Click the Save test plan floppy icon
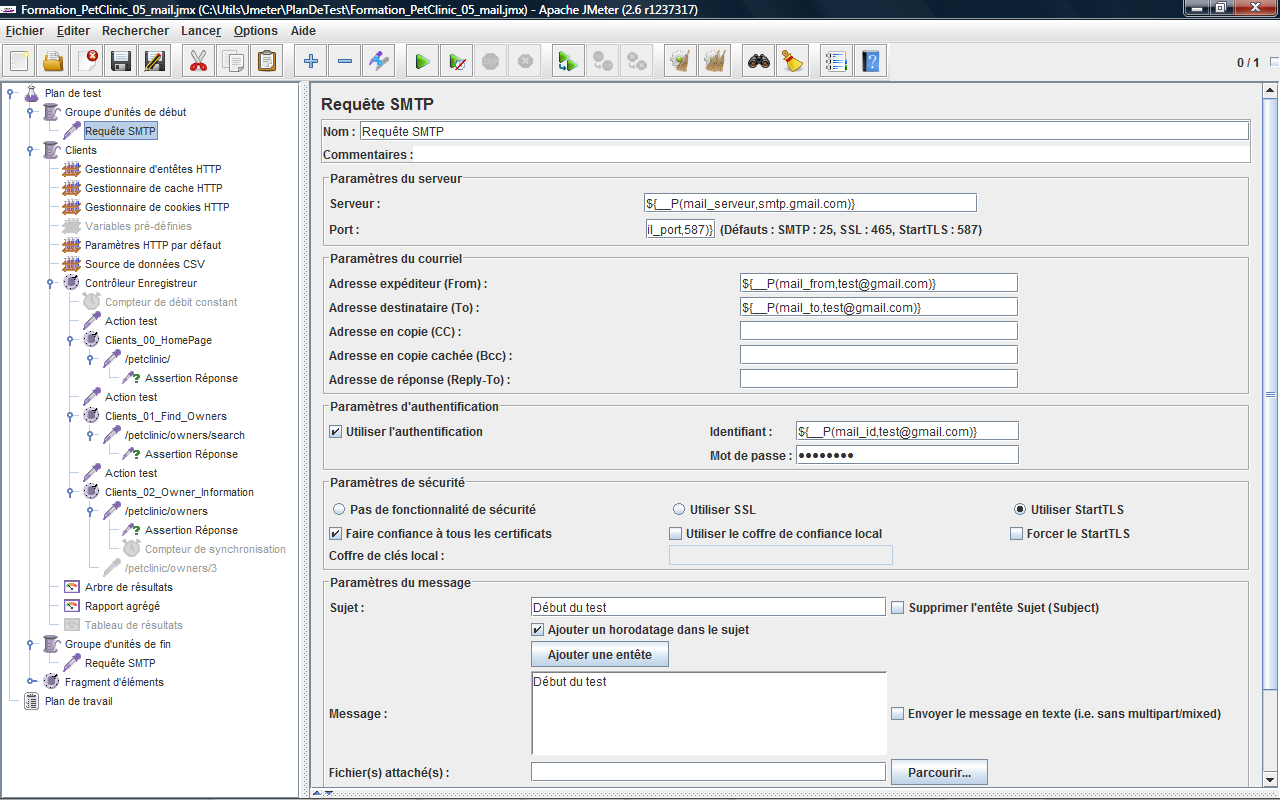1280x800 pixels. click(121, 62)
